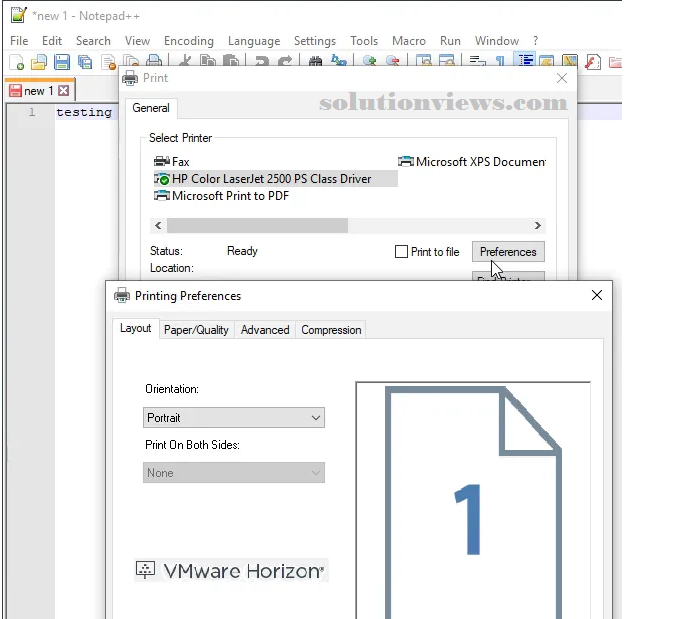Click the Zoom Out toolbar icon
683x619 pixels.
point(392,60)
